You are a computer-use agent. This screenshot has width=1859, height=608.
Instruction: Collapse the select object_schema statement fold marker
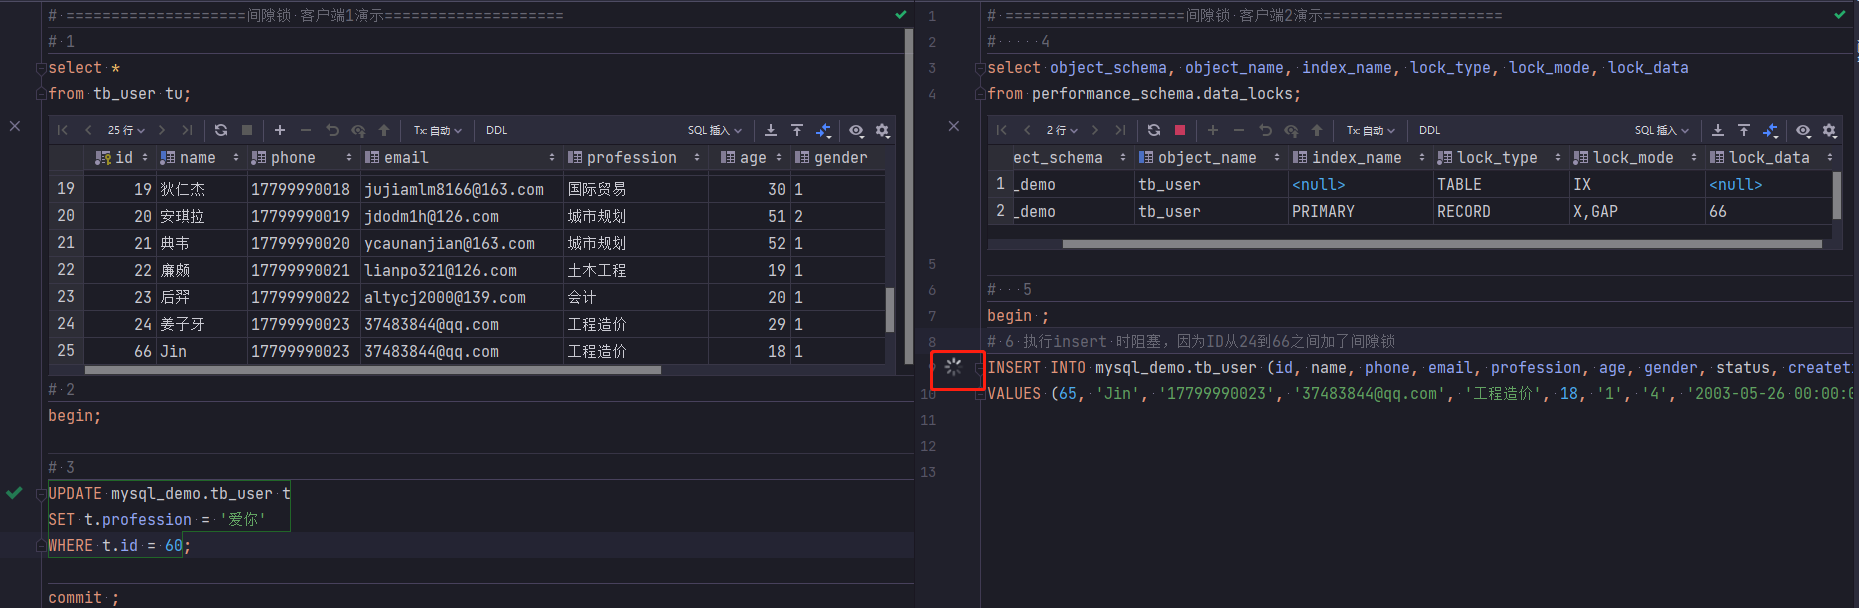[x=980, y=68]
